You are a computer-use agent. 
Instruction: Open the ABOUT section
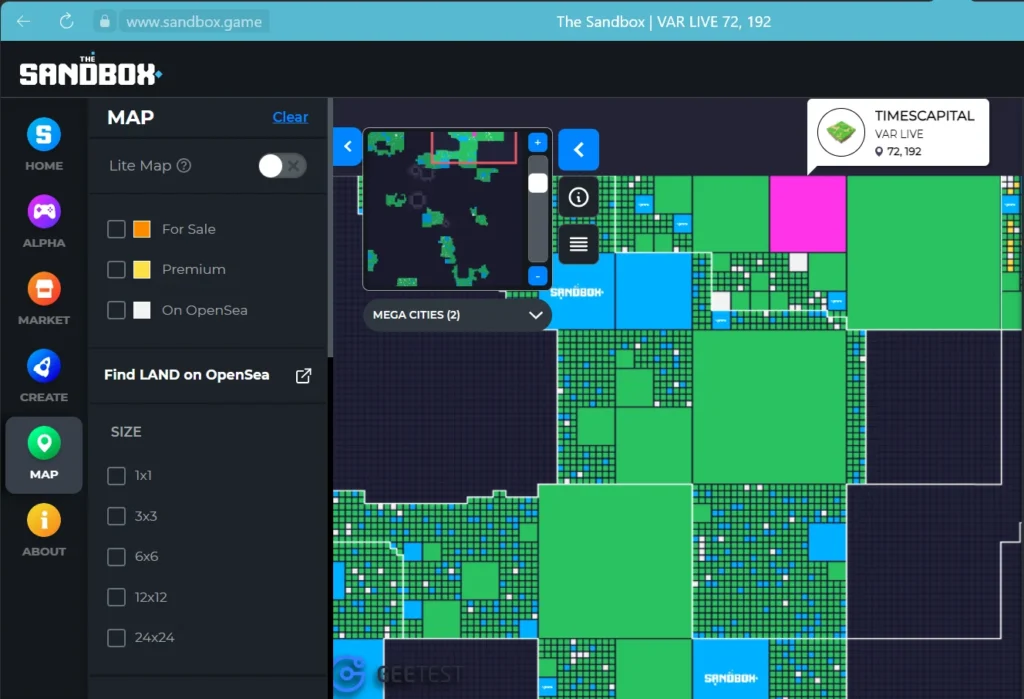[44, 530]
